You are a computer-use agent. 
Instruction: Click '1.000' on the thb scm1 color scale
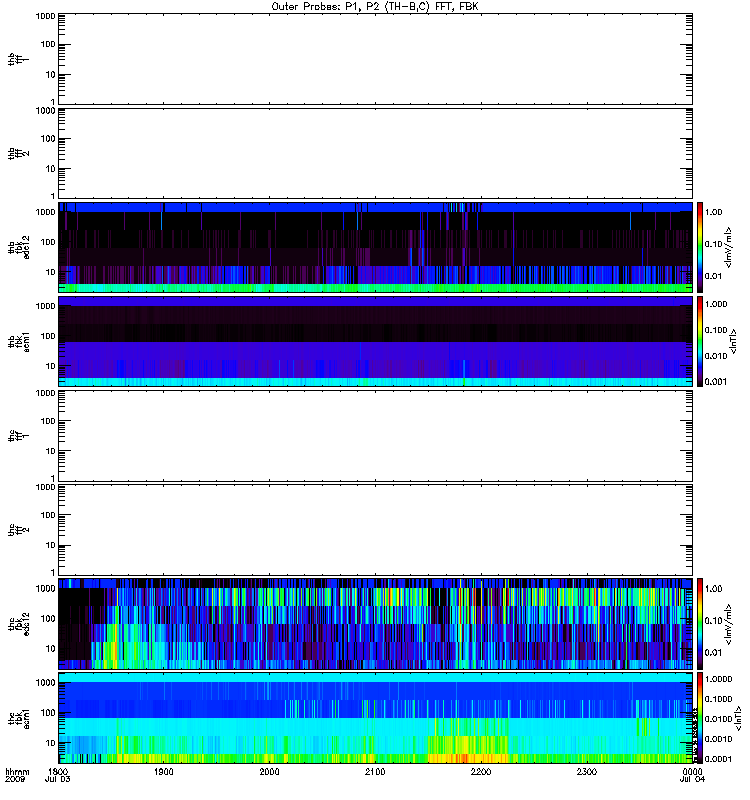tap(716, 304)
